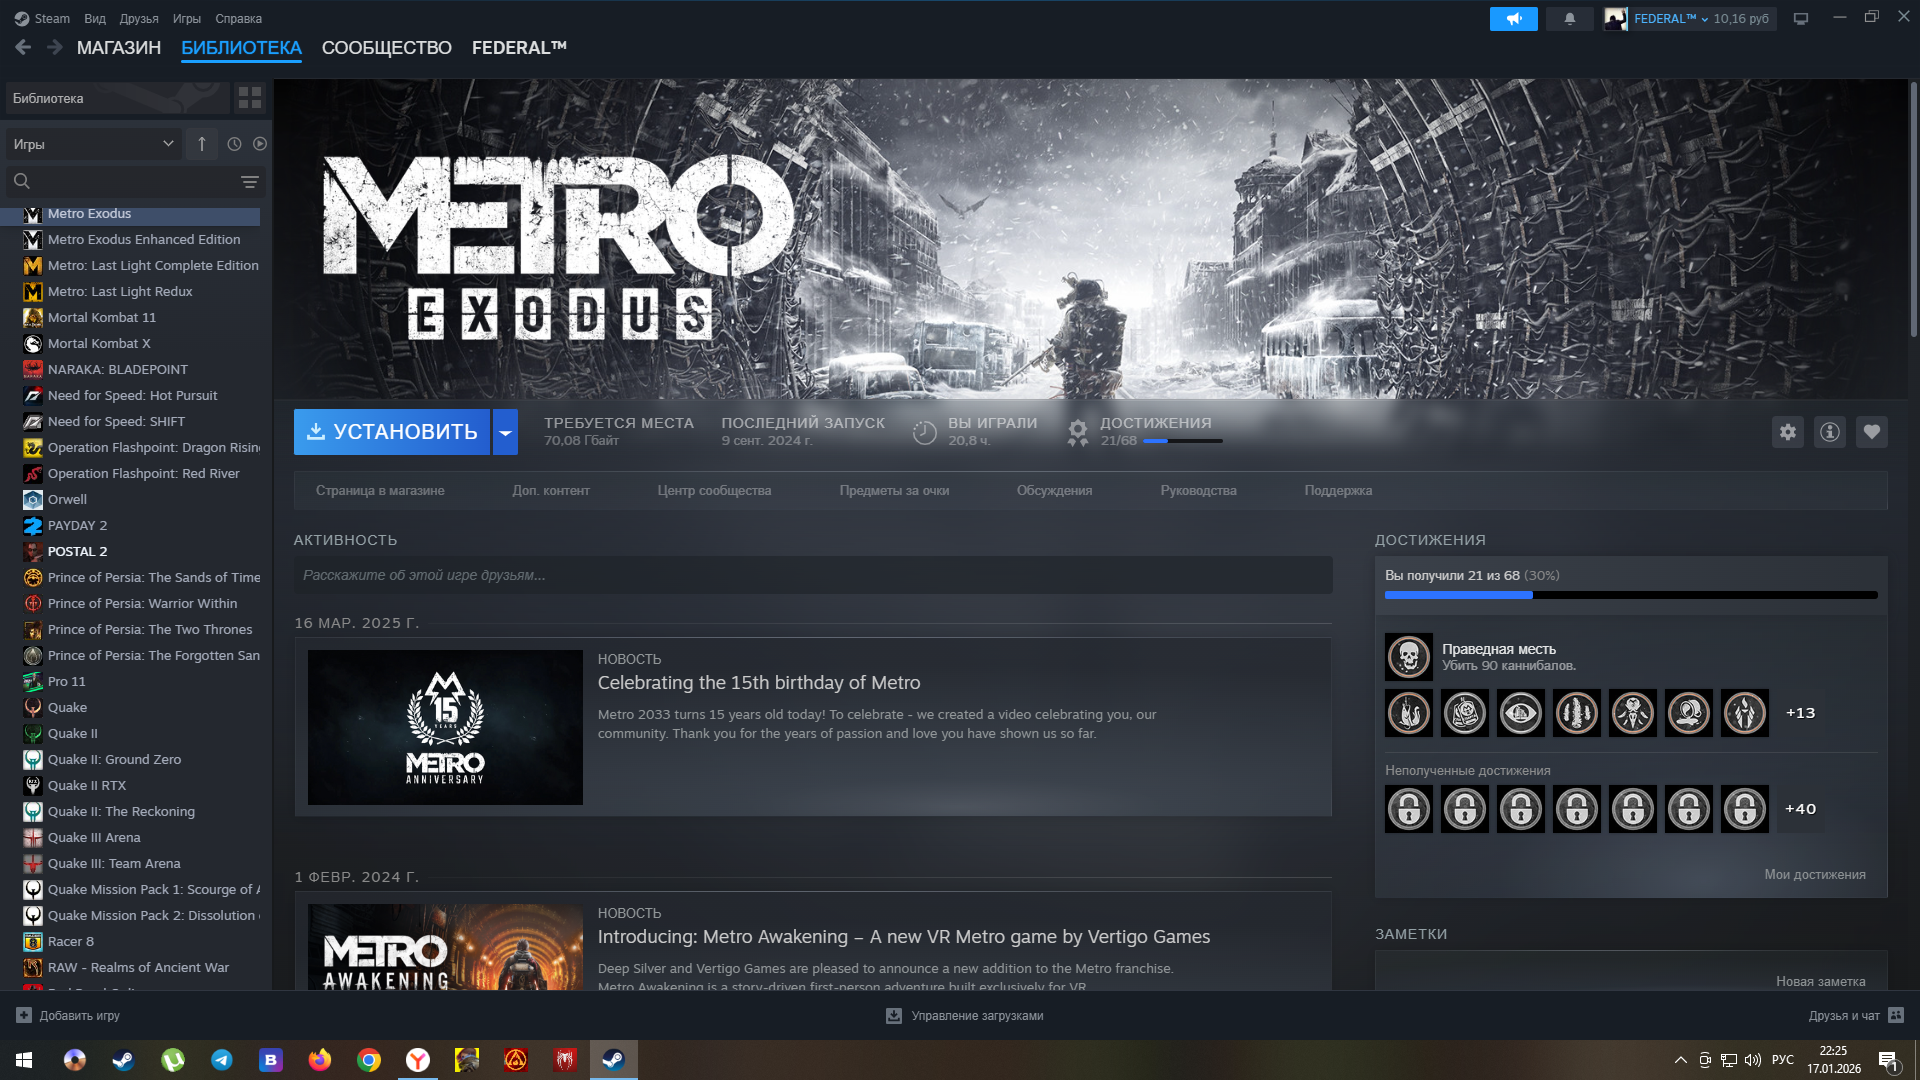This screenshot has width=1920, height=1080.
Task: Click the achievements progress bar
Action: click(x=1630, y=595)
